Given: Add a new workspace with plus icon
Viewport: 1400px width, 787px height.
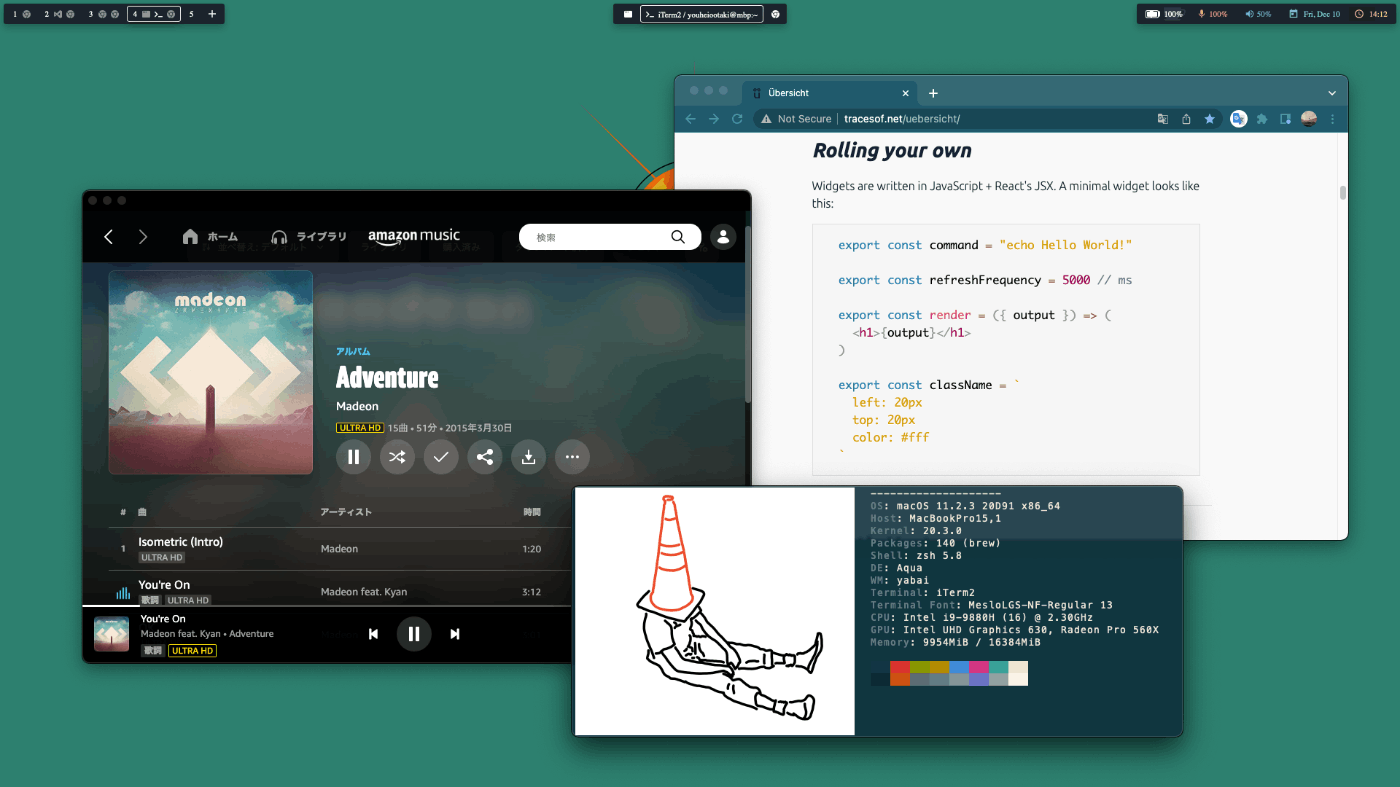Looking at the screenshot, I should 212,14.
